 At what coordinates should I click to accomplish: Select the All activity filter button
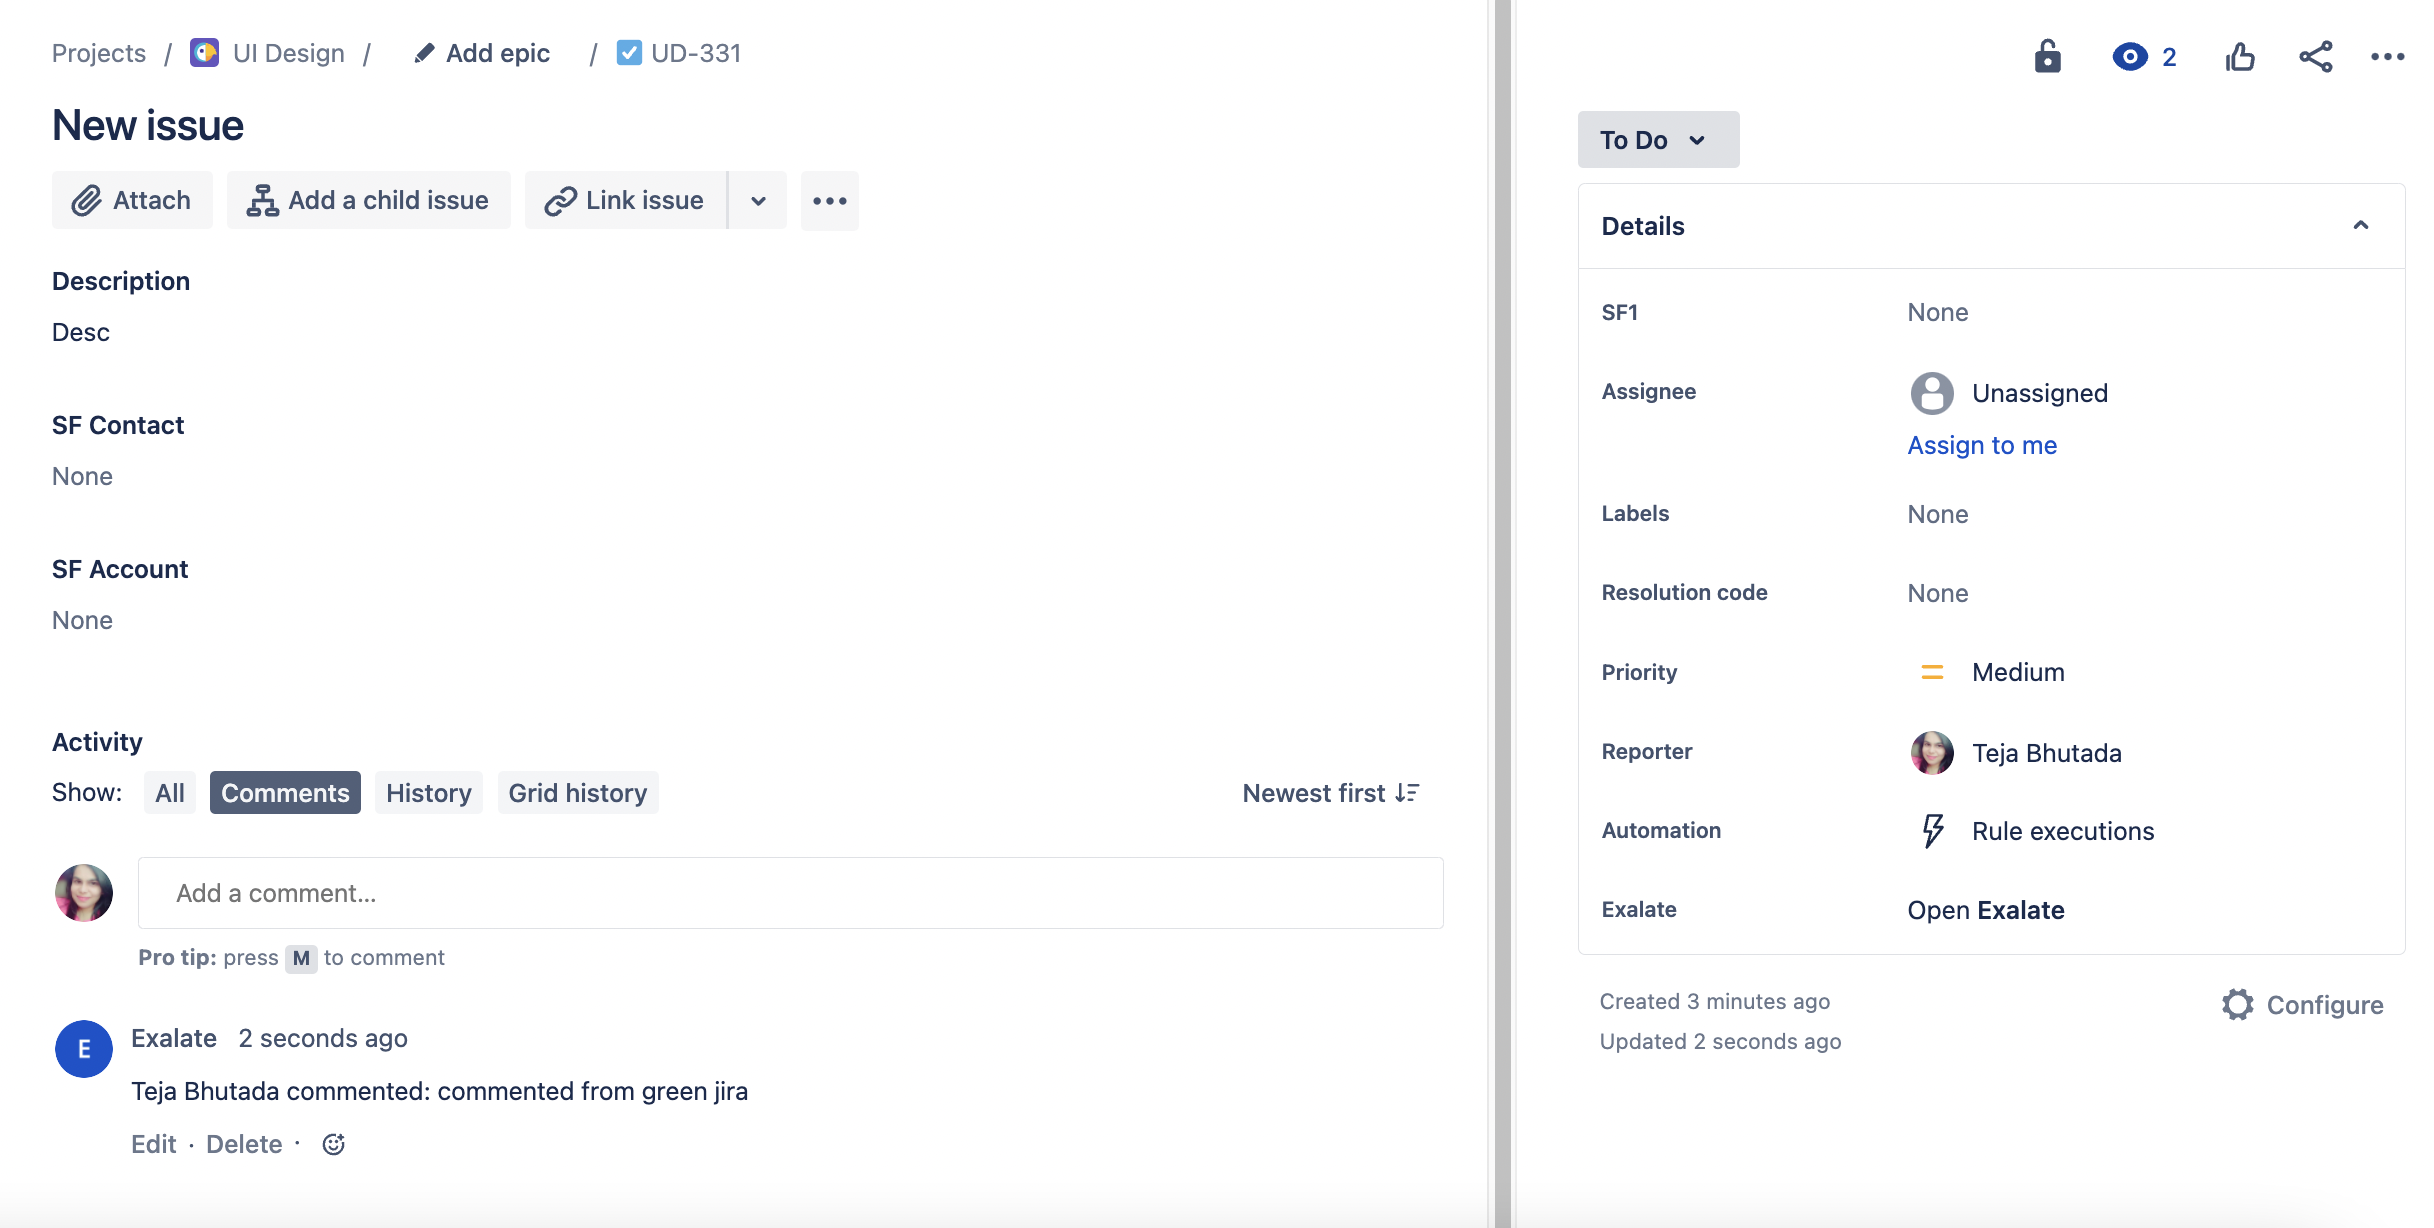click(x=169, y=793)
